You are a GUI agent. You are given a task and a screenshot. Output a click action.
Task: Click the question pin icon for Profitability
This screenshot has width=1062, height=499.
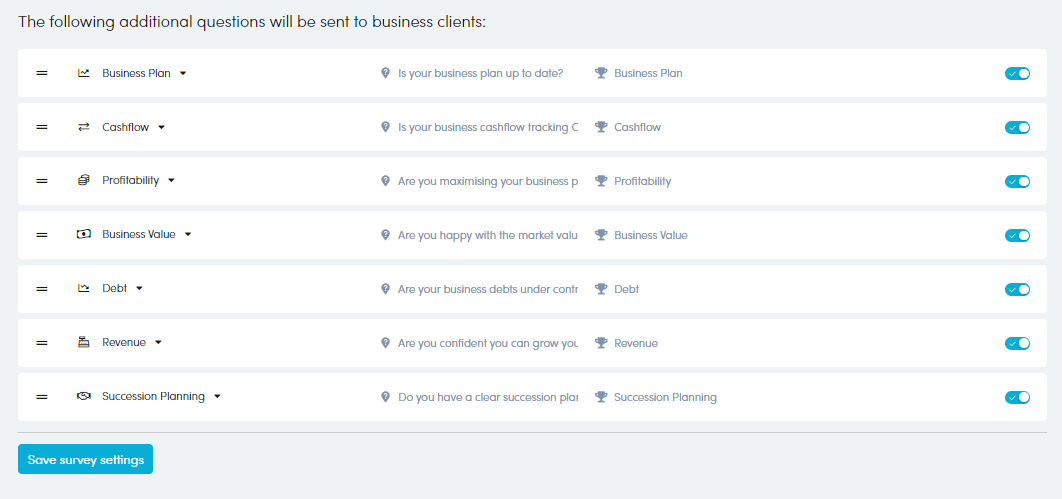coord(385,181)
